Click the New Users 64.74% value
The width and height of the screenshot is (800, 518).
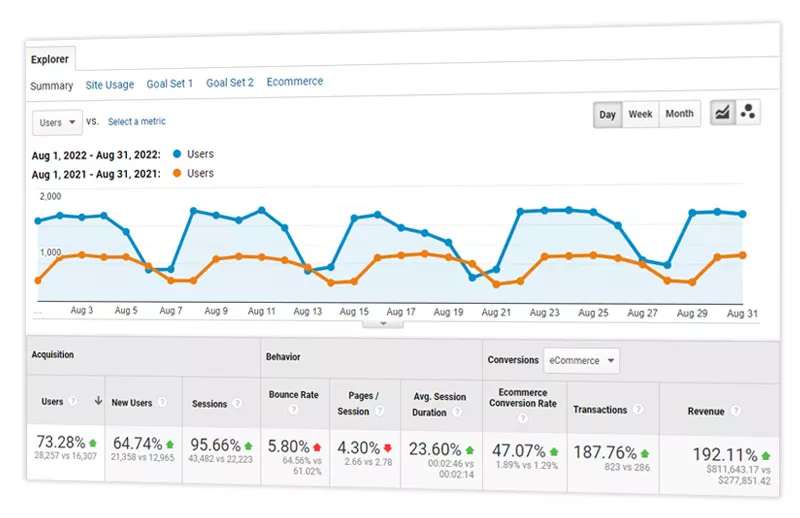(x=137, y=442)
